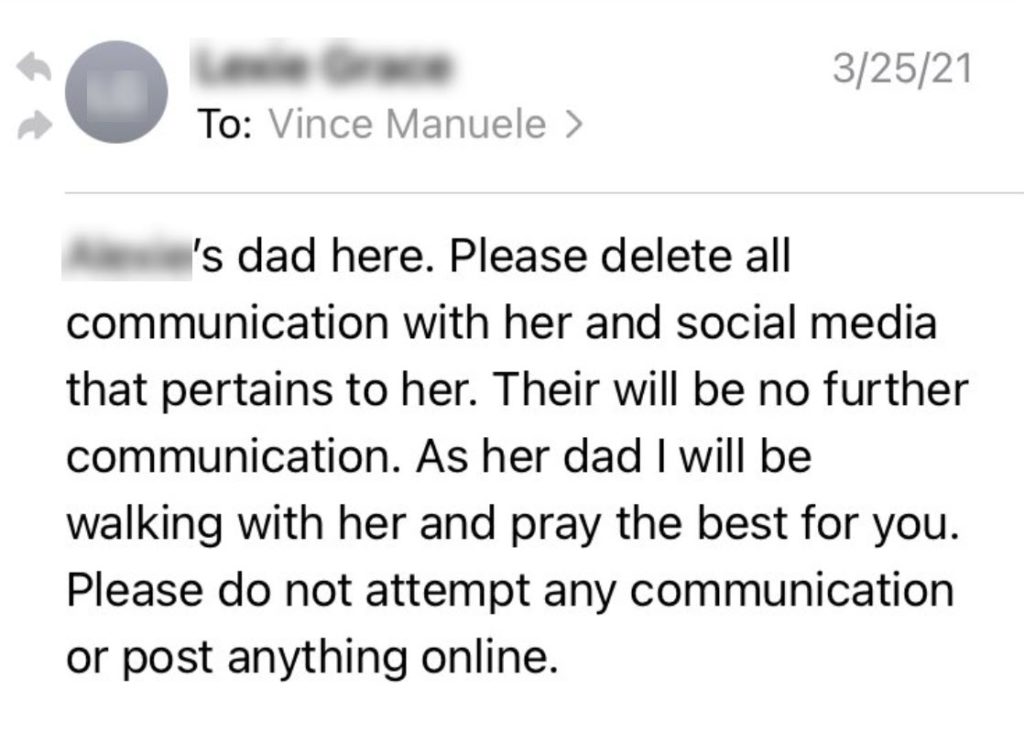This screenshot has width=1024, height=733.
Task: Select recipient Vince Manuele
Action: (408, 125)
